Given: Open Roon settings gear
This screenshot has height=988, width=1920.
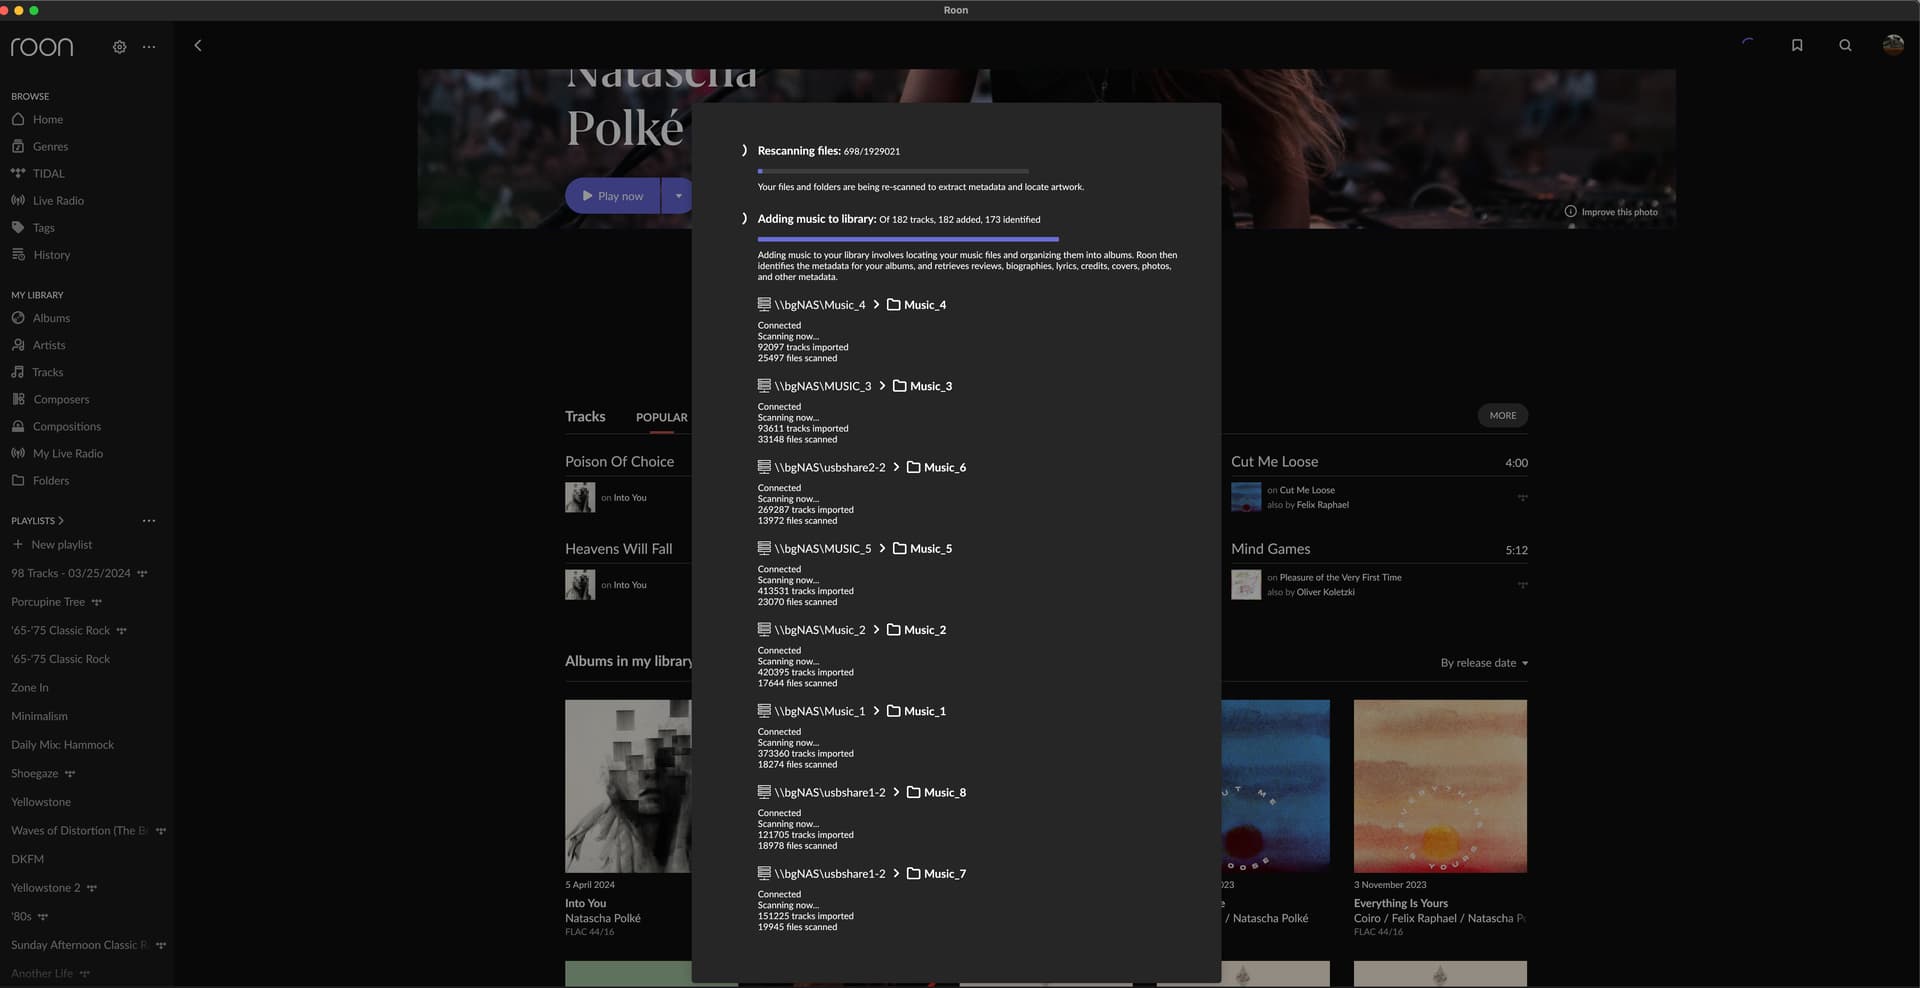Looking at the screenshot, I should tap(119, 47).
